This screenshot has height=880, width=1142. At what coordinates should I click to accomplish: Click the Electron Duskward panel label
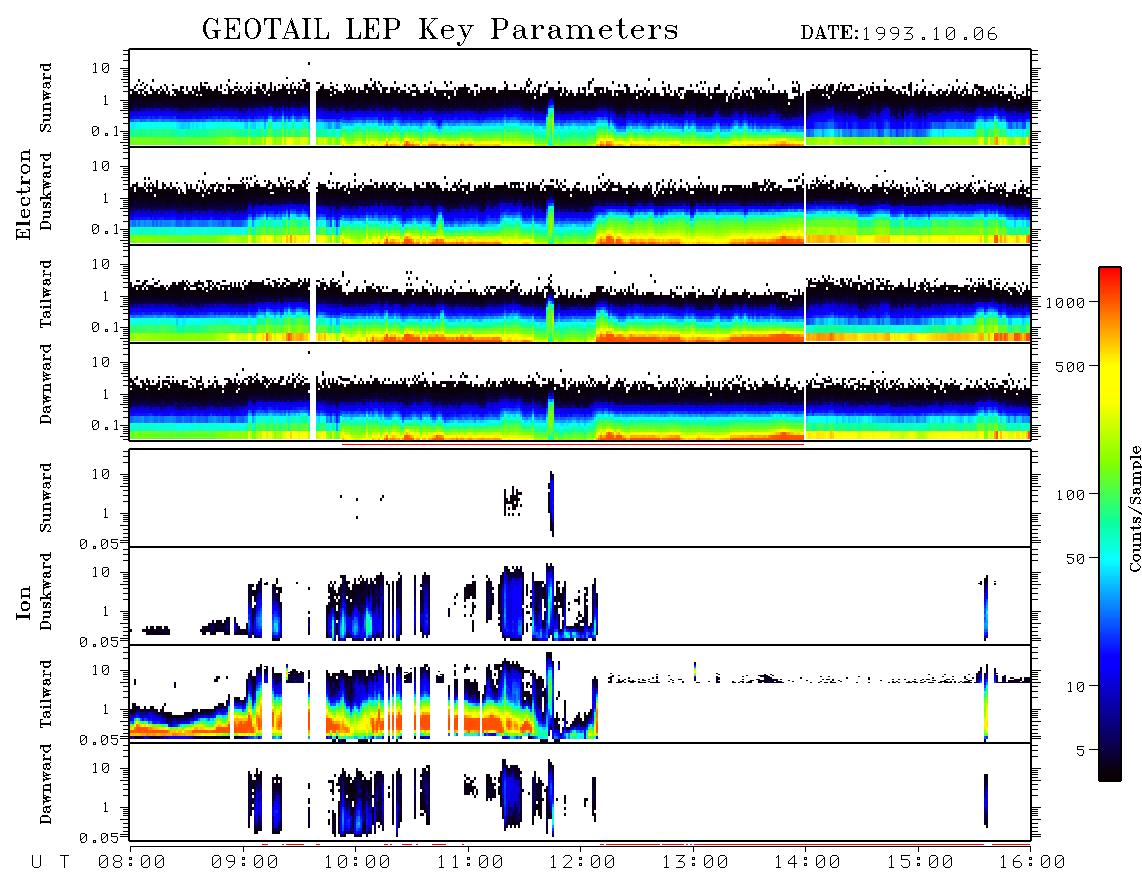click(46, 192)
